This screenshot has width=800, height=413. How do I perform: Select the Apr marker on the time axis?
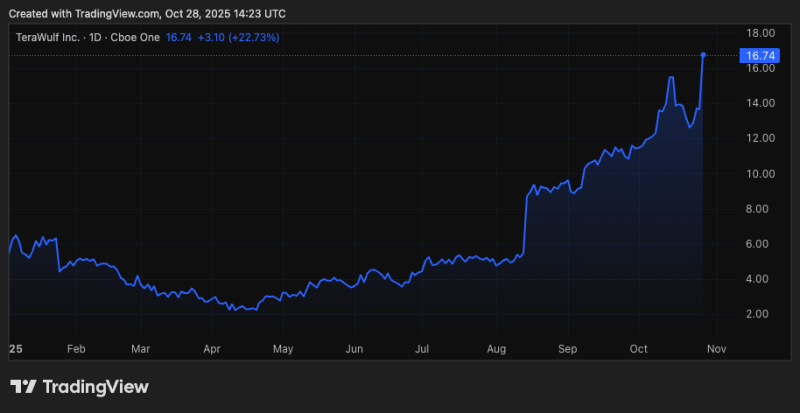211,349
